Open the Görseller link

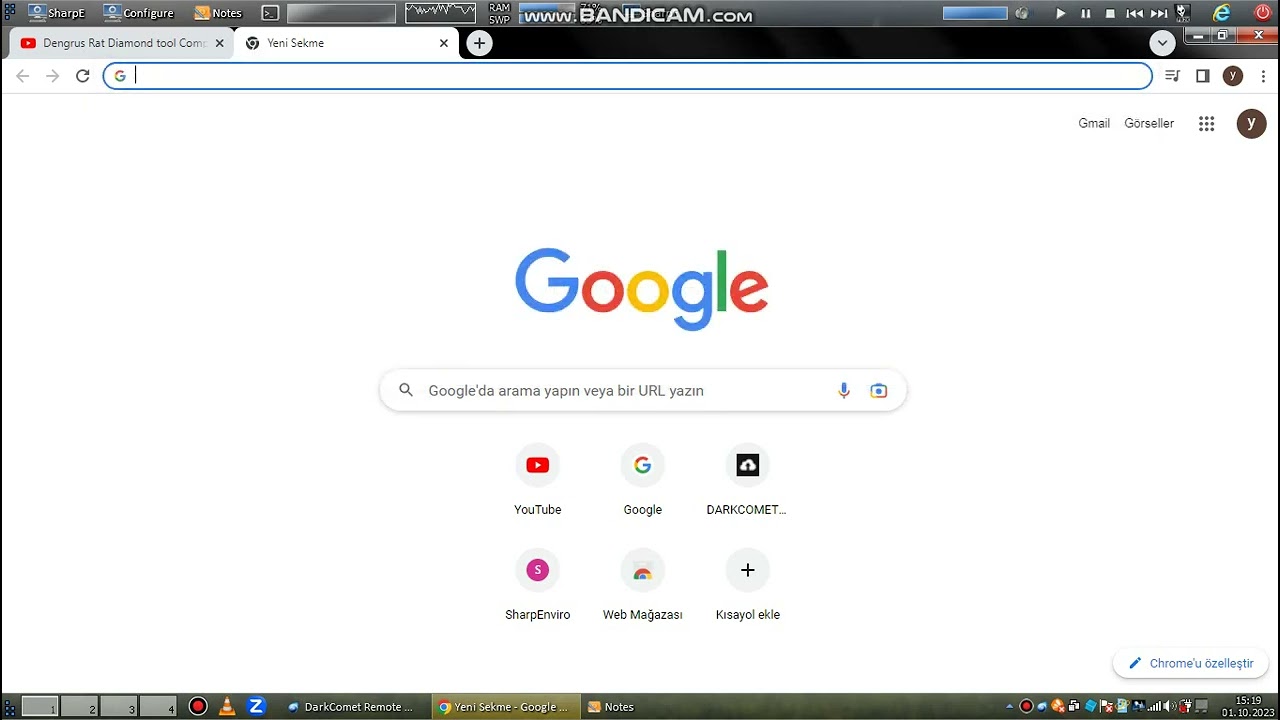(x=1149, y=123)
